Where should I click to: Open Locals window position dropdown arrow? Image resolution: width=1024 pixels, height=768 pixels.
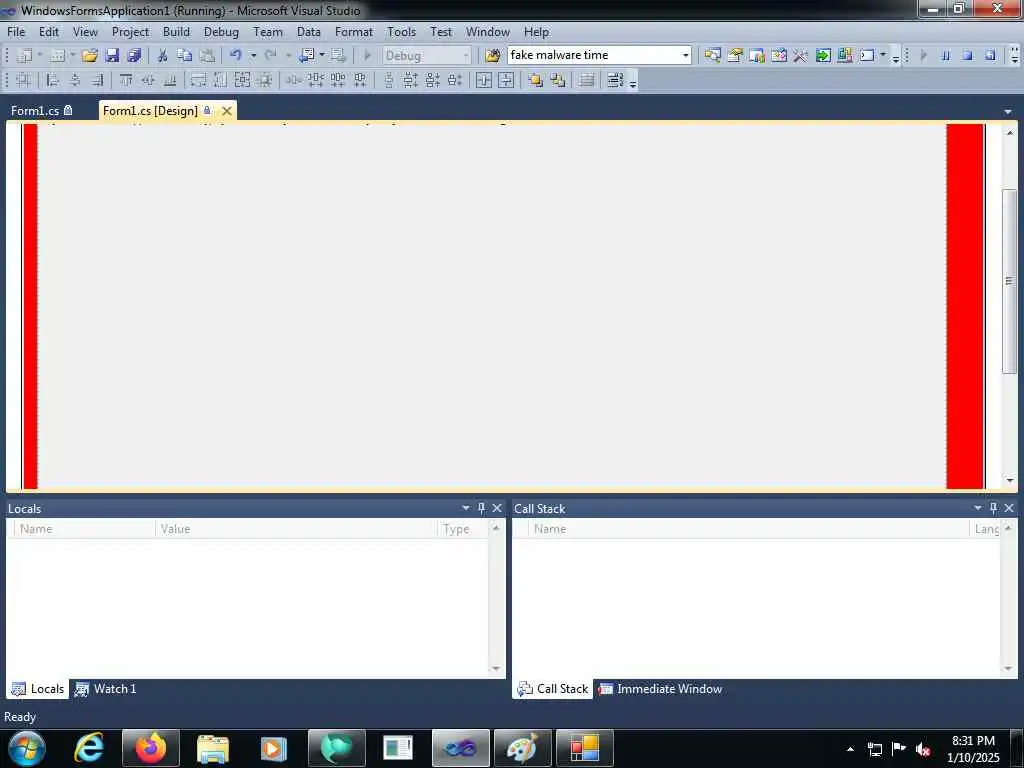click(466, 507)
